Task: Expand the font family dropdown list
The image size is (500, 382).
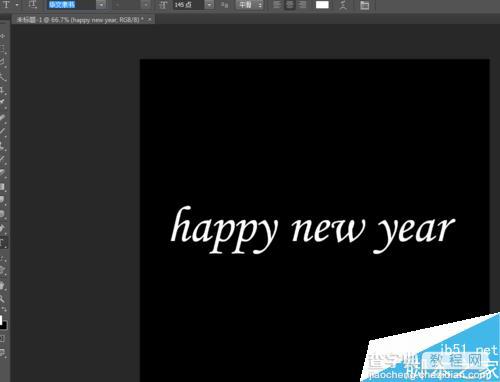Action: point(101,5)
